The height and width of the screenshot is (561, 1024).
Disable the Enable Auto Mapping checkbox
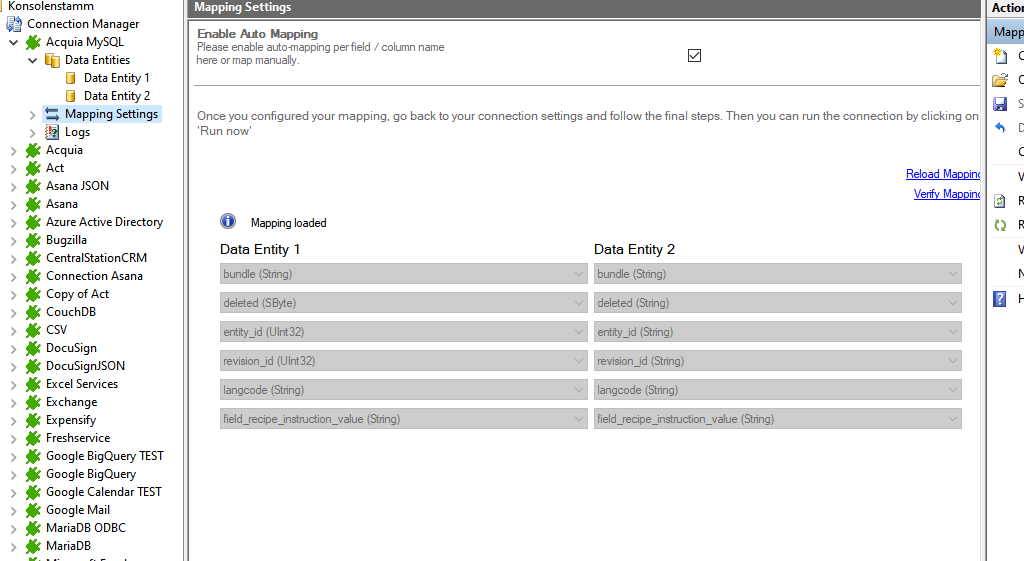[x=694, y=56]
